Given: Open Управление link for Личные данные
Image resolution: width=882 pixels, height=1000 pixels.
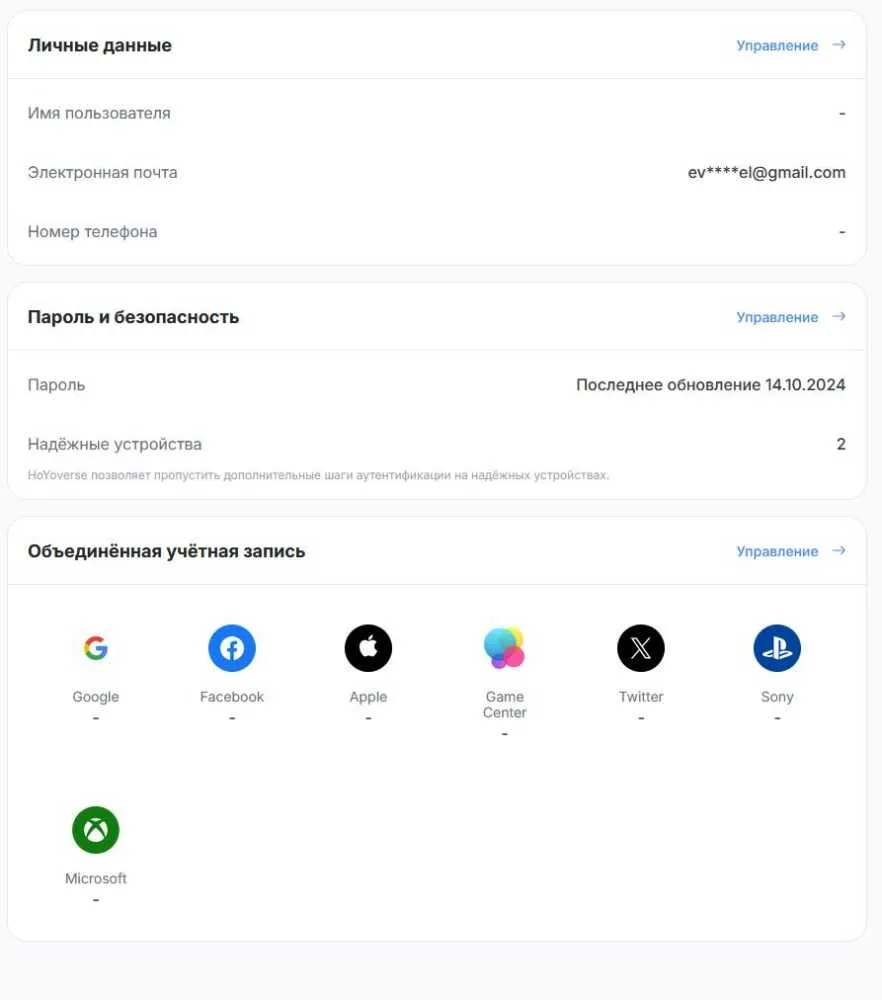Looking at the screenshot, I should (x=777, y=45).
